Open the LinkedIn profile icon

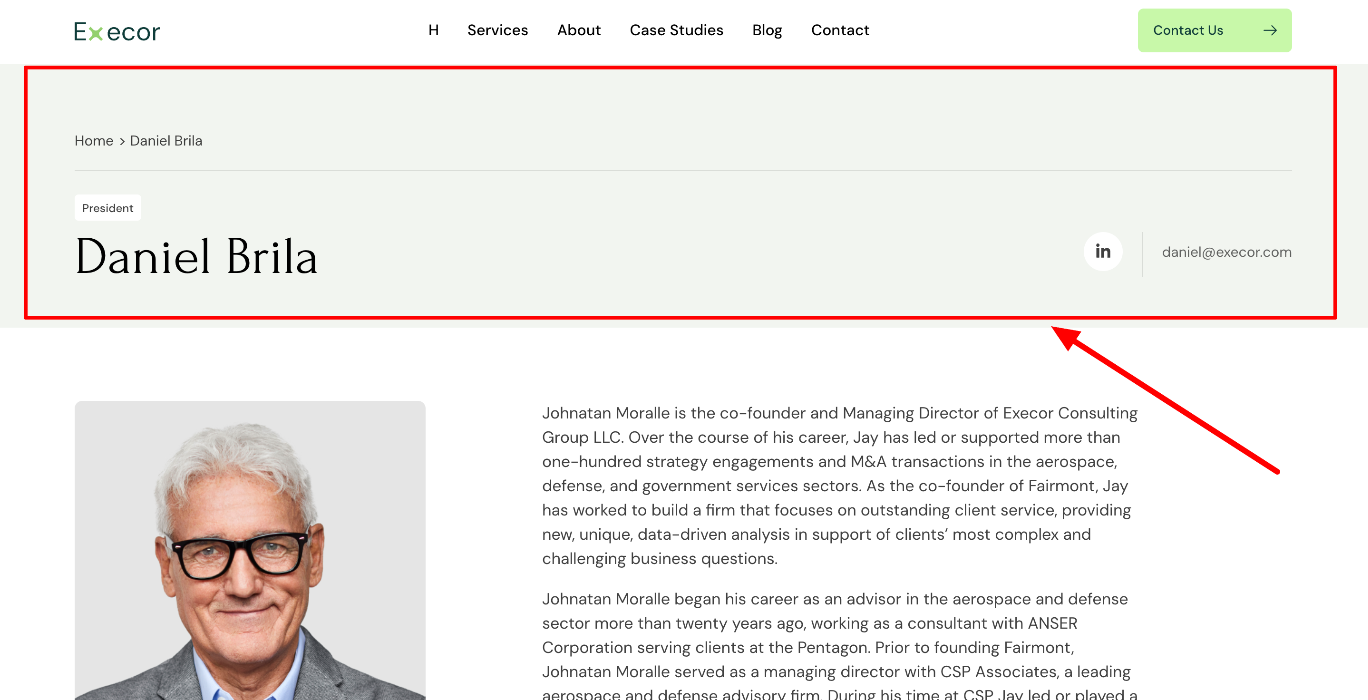[x=1103, y=252]
